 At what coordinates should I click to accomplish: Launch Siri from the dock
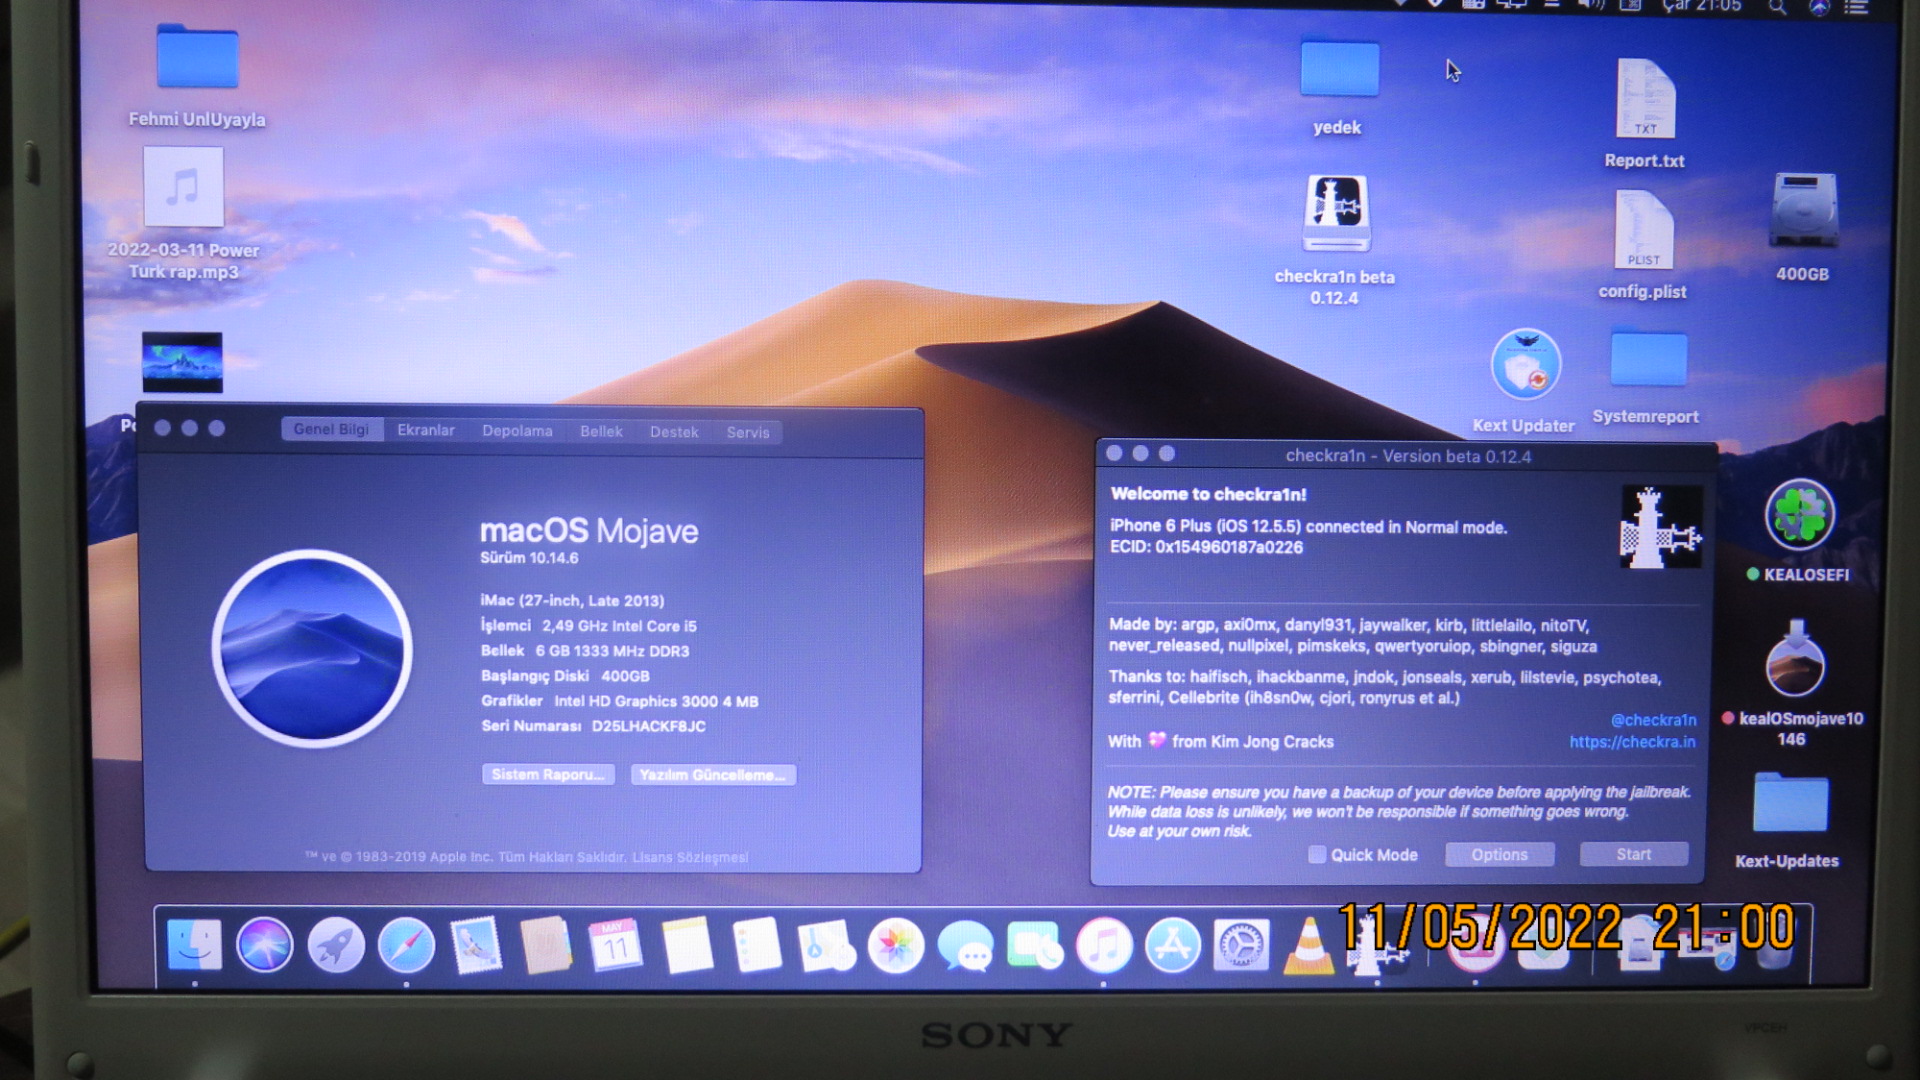[x=265, y=944]
